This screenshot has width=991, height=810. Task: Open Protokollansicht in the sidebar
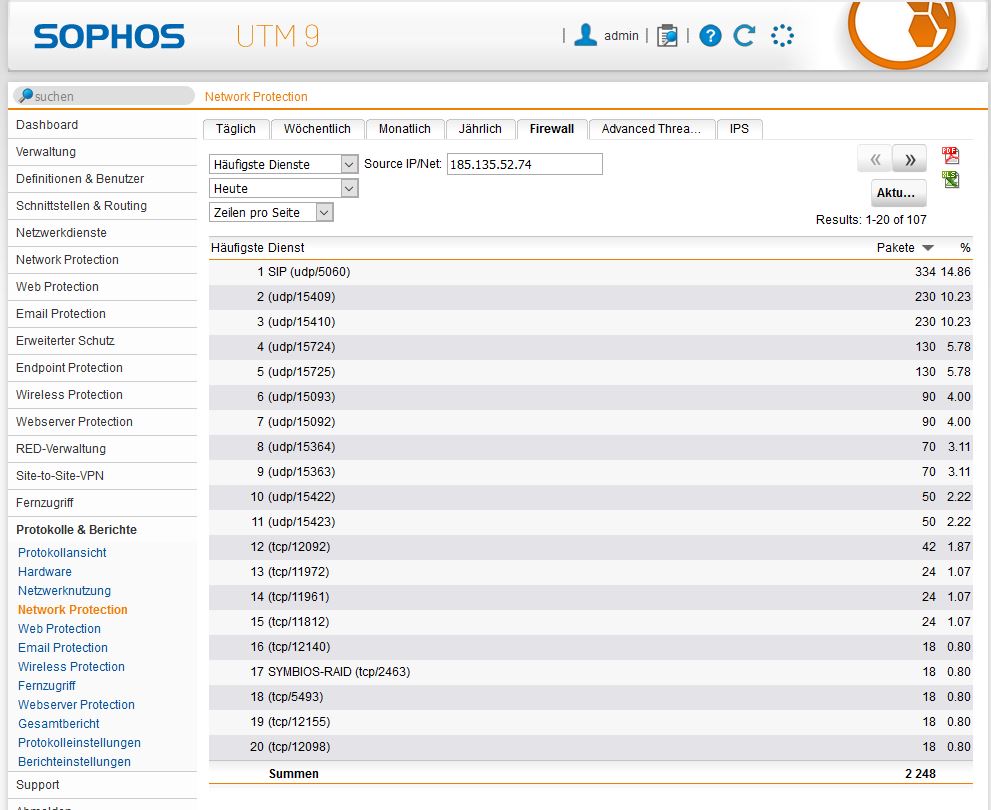click(x=62, y=552)
